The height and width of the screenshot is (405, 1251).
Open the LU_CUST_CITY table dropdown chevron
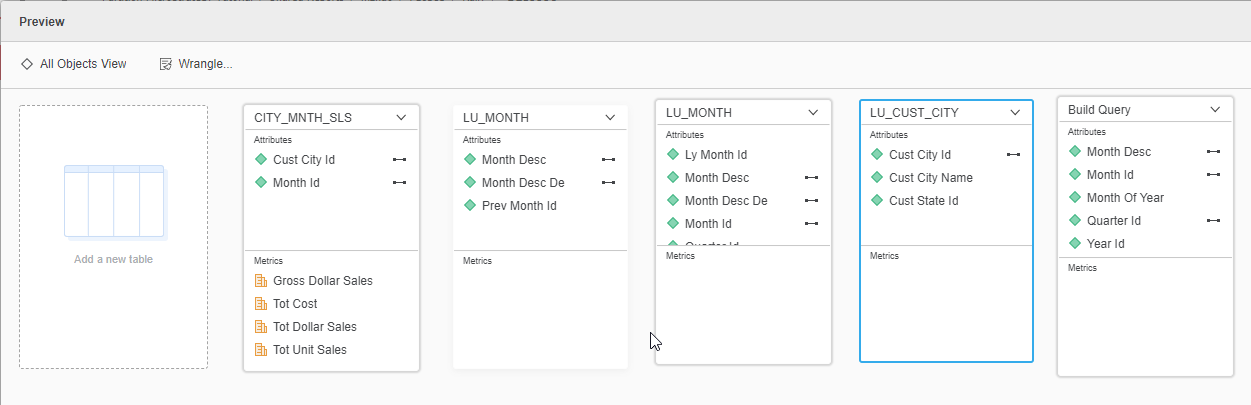coord(1014,113)
